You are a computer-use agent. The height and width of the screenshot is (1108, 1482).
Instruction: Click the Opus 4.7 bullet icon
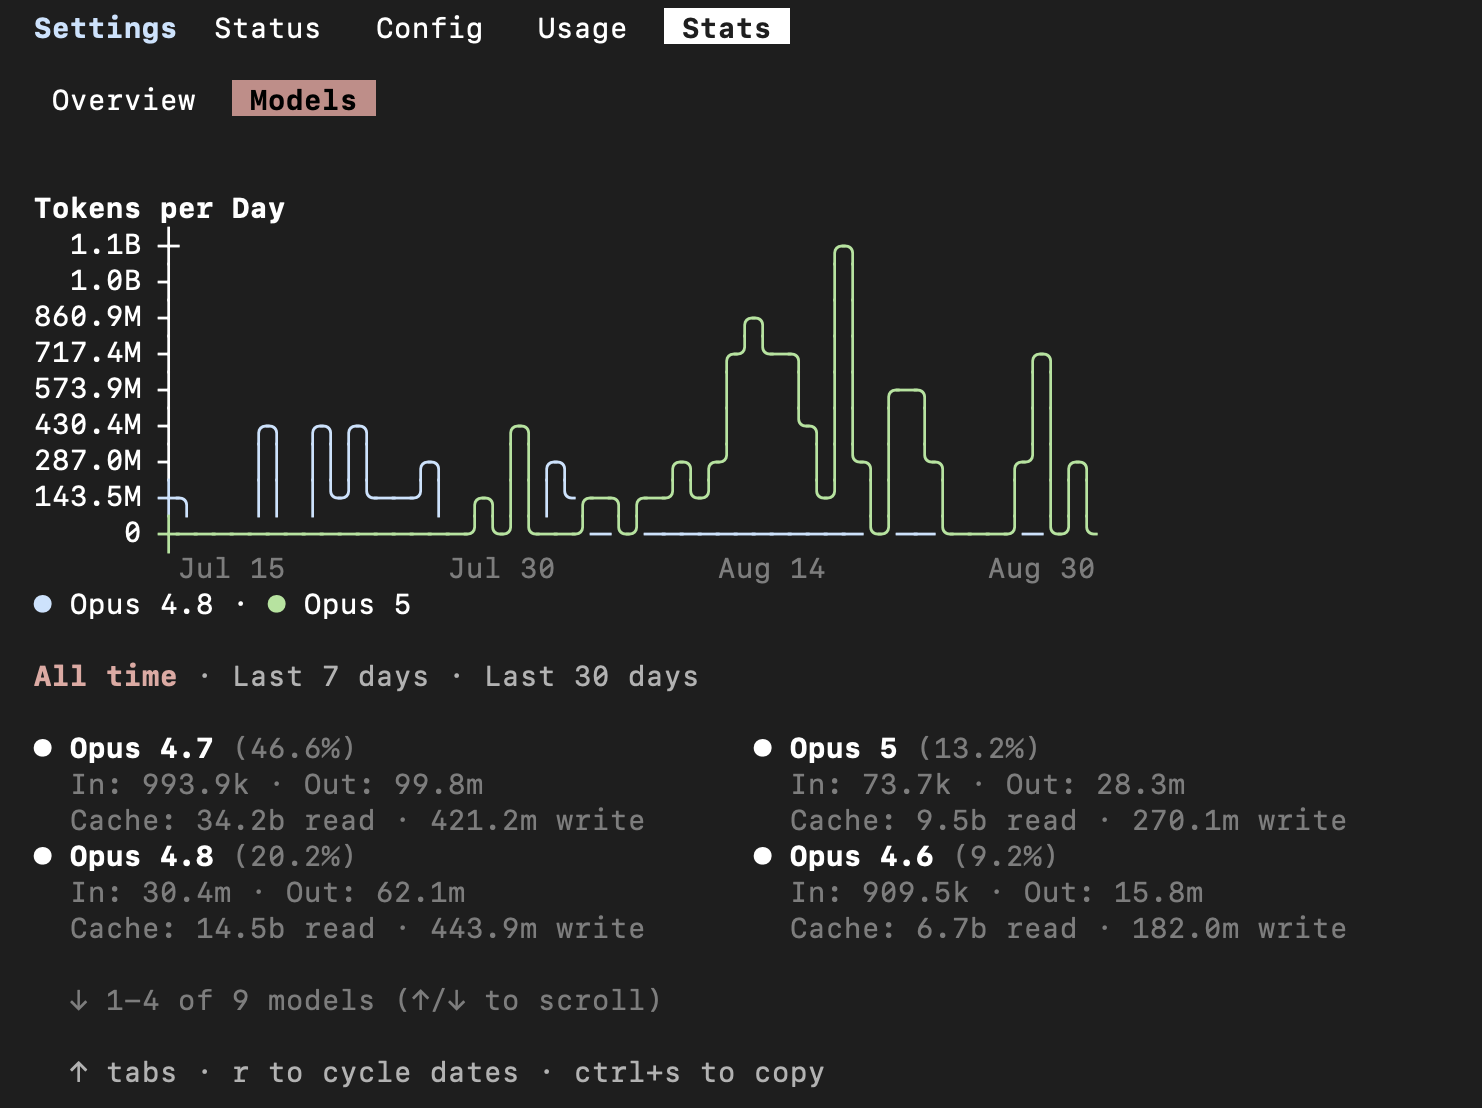point(43,748)
